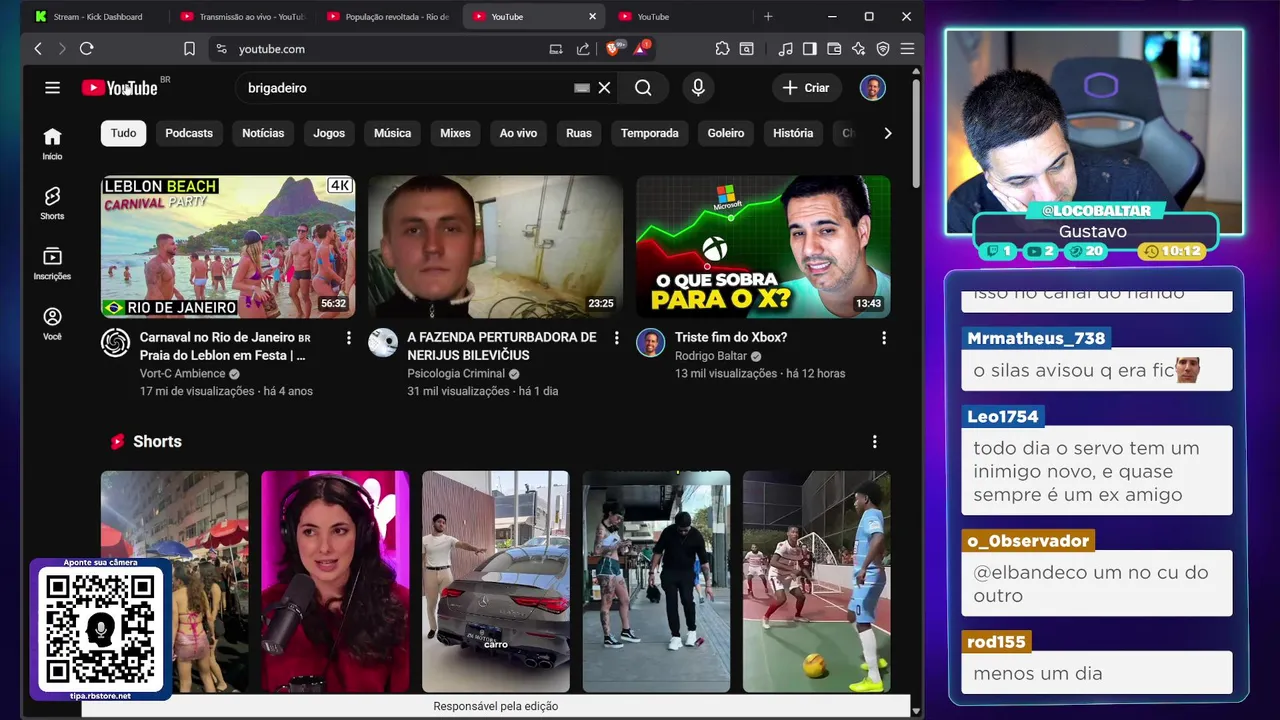The image size is (1280, 720).
Task: Open the Você section in sidebar
Action: tap(52, 323)
